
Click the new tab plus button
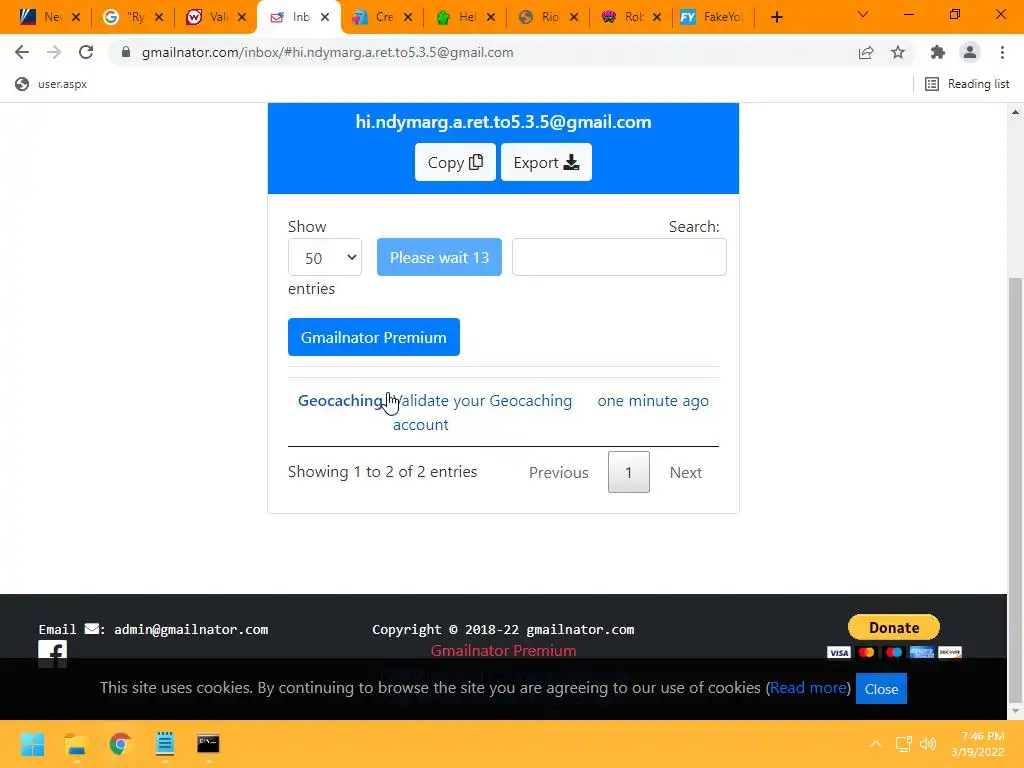(776, 17)
